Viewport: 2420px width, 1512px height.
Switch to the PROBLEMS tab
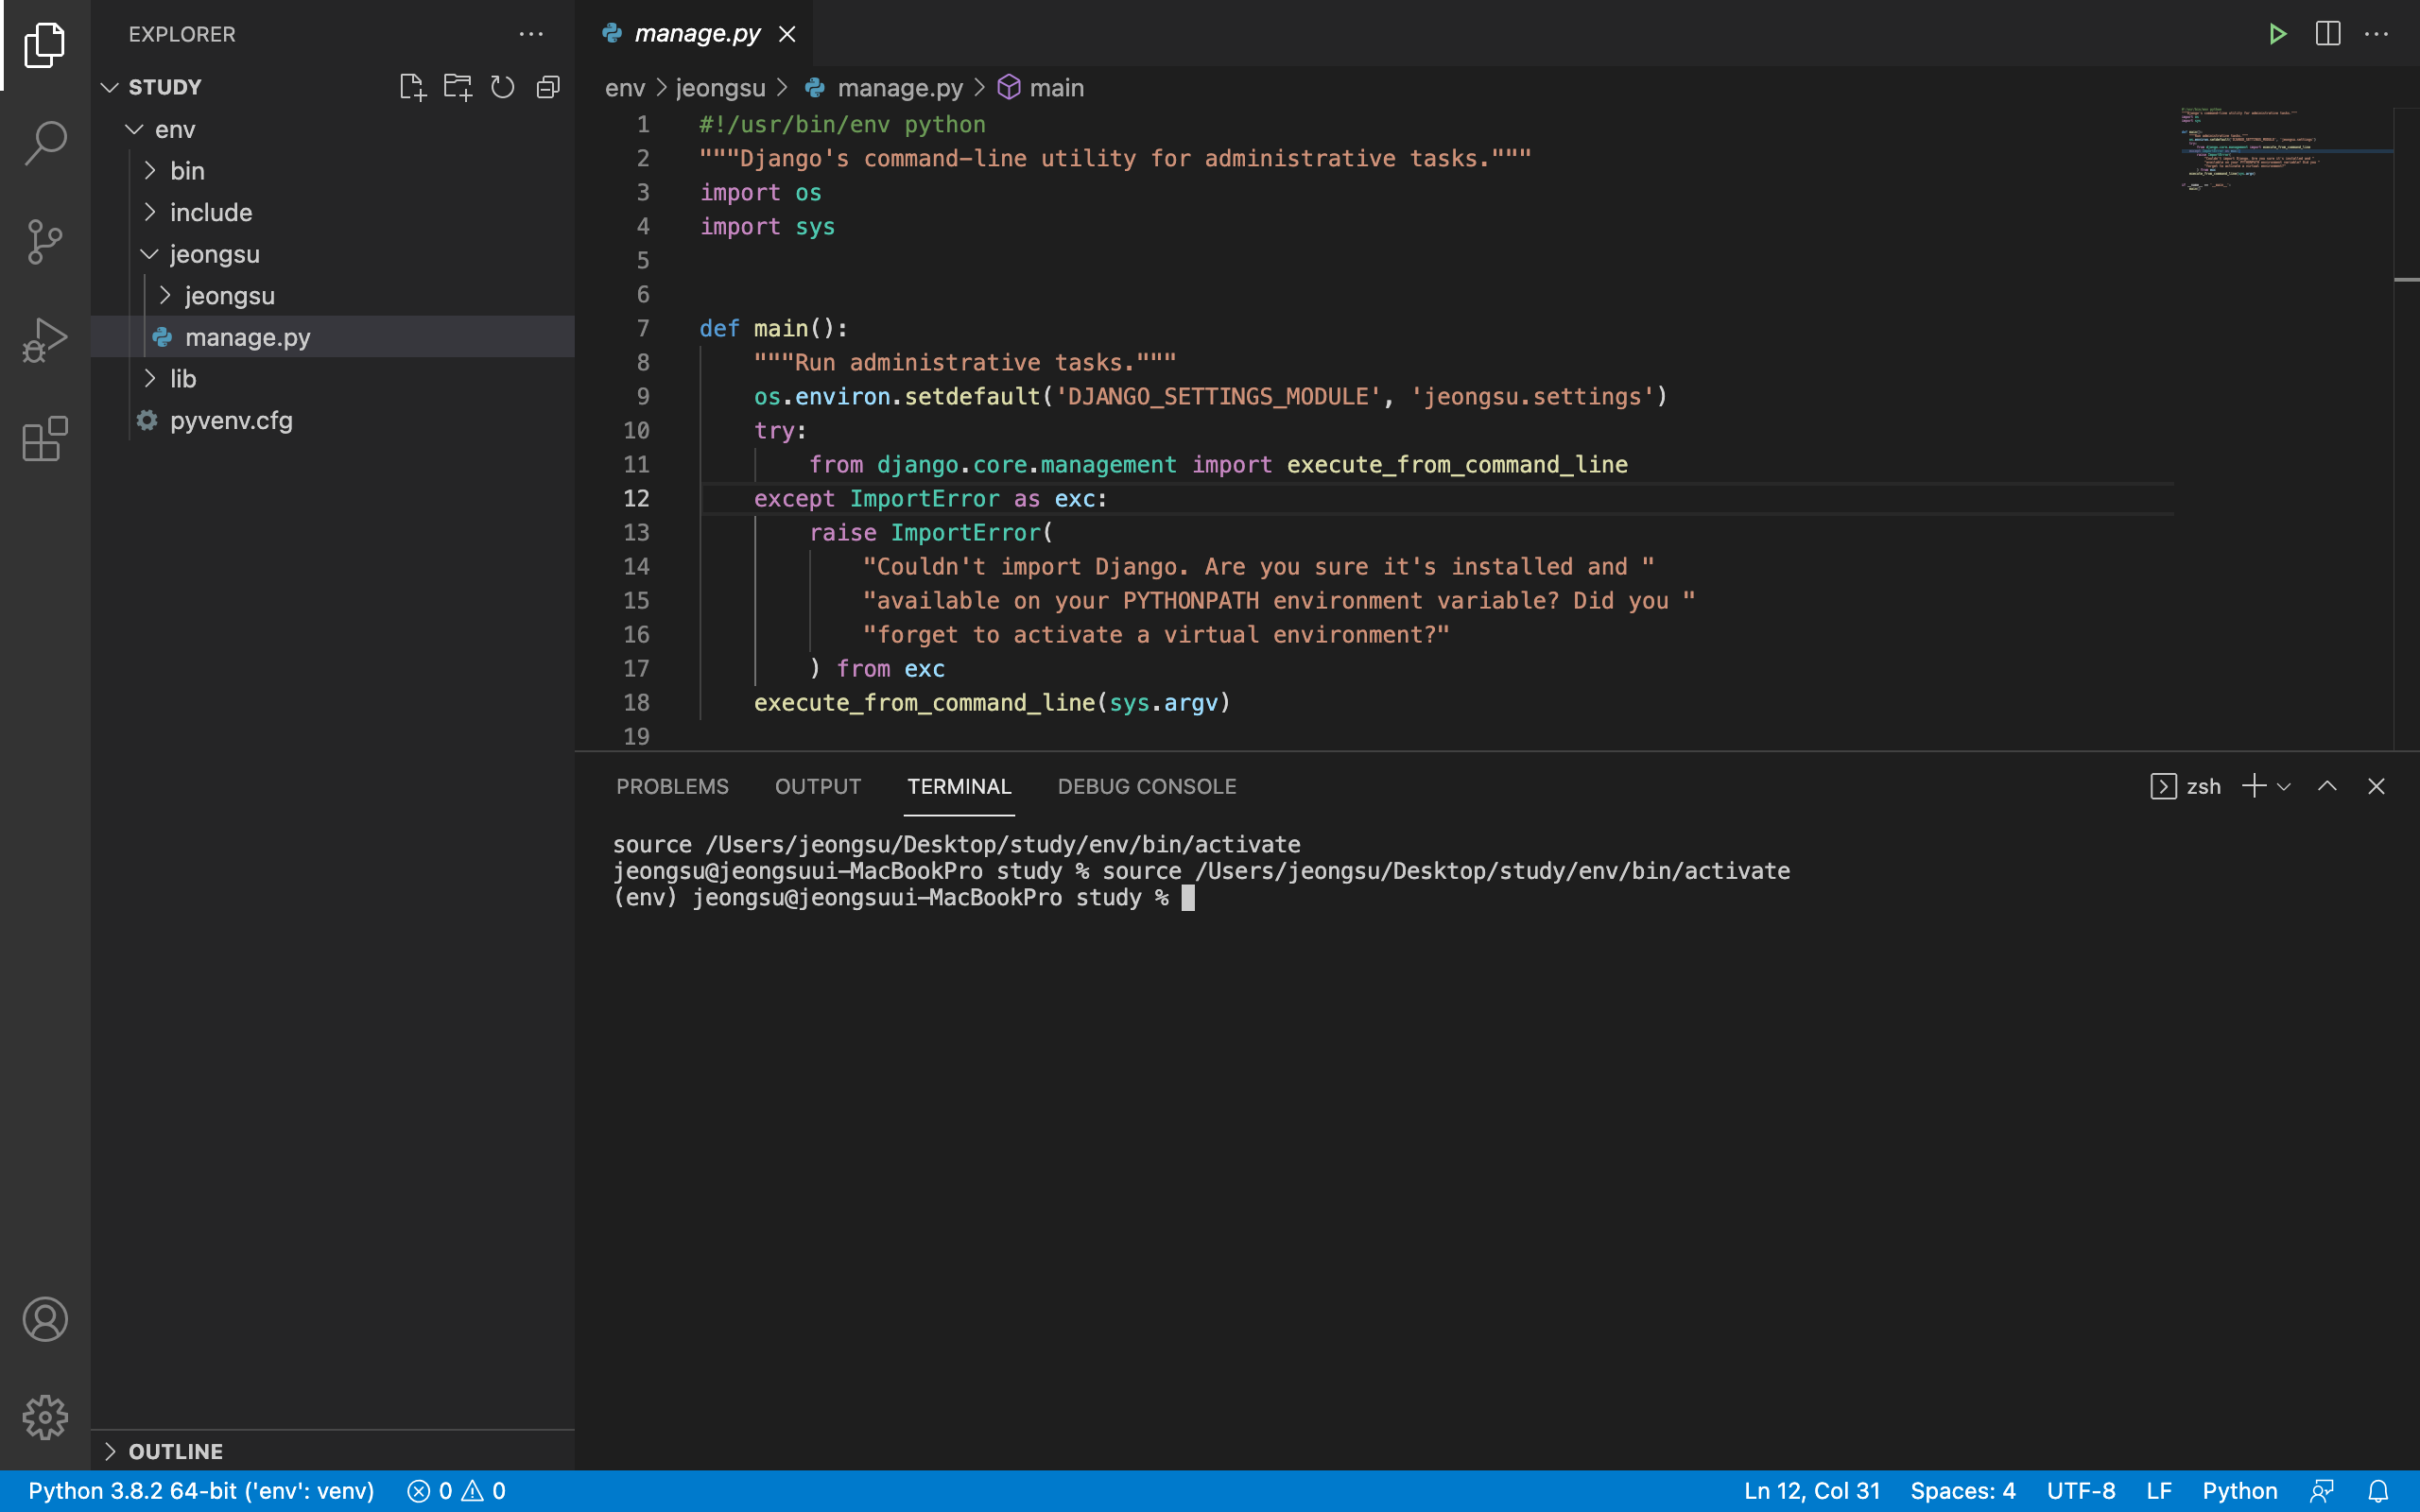tap(672, 786)
